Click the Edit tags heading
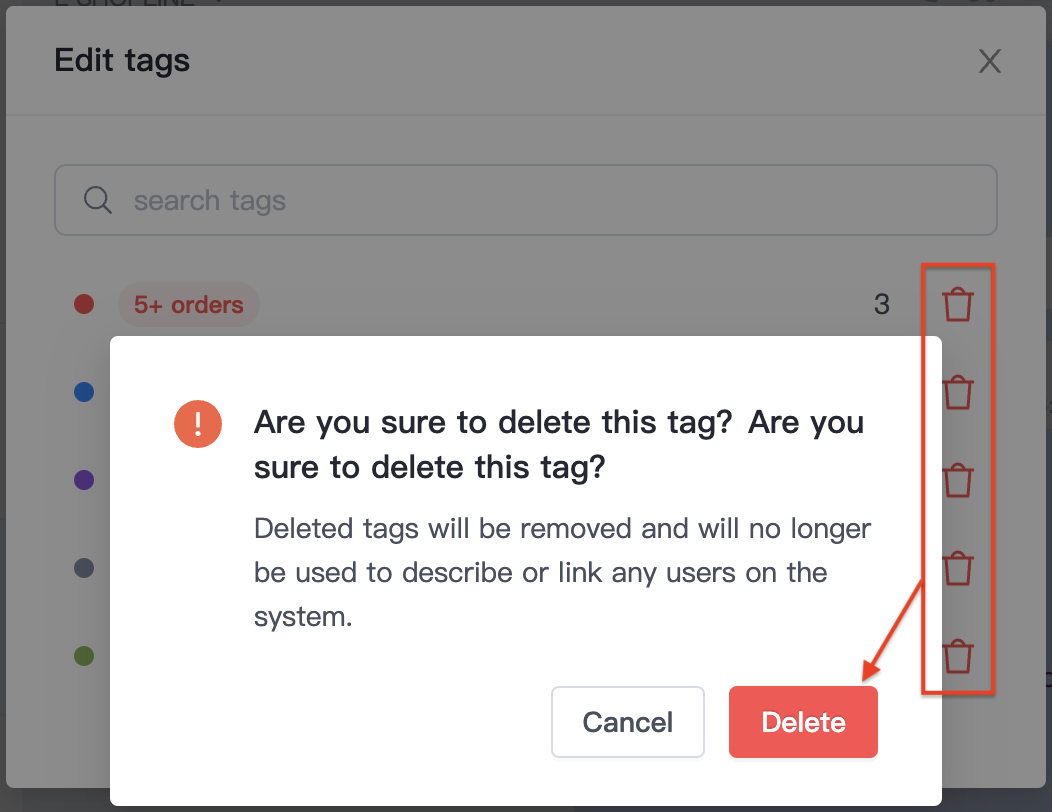Screen dimensions: 1052x812 pyautogui.click(x=122, y=60)
